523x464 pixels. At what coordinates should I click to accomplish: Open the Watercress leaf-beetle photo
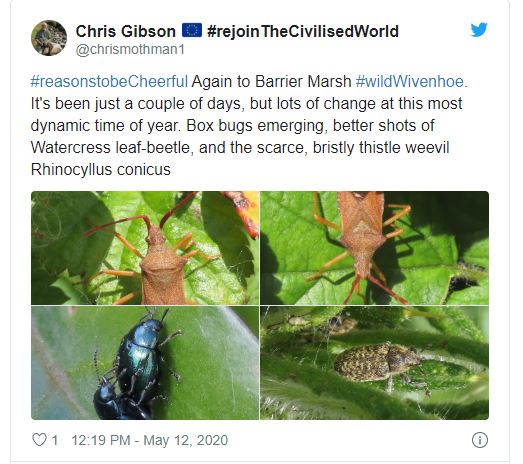tap(145, 363)
